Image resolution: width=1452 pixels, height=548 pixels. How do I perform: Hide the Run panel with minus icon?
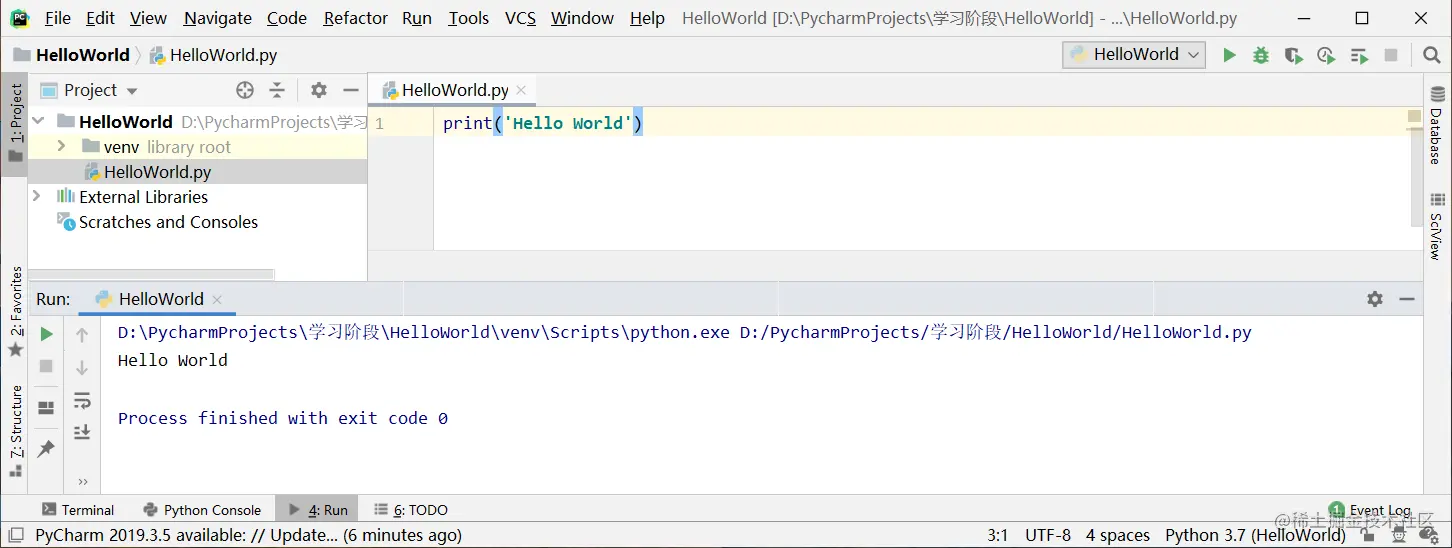coord(1407,299)
